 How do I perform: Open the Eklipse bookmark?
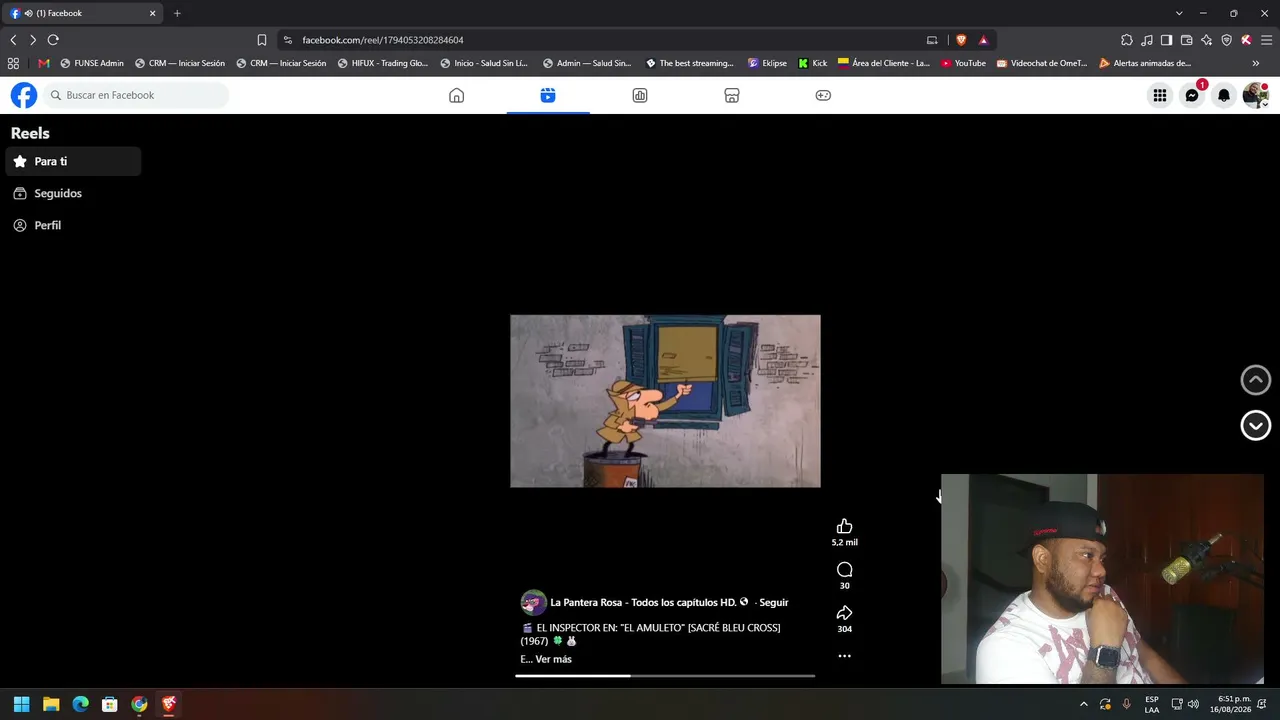click(767, 63)
